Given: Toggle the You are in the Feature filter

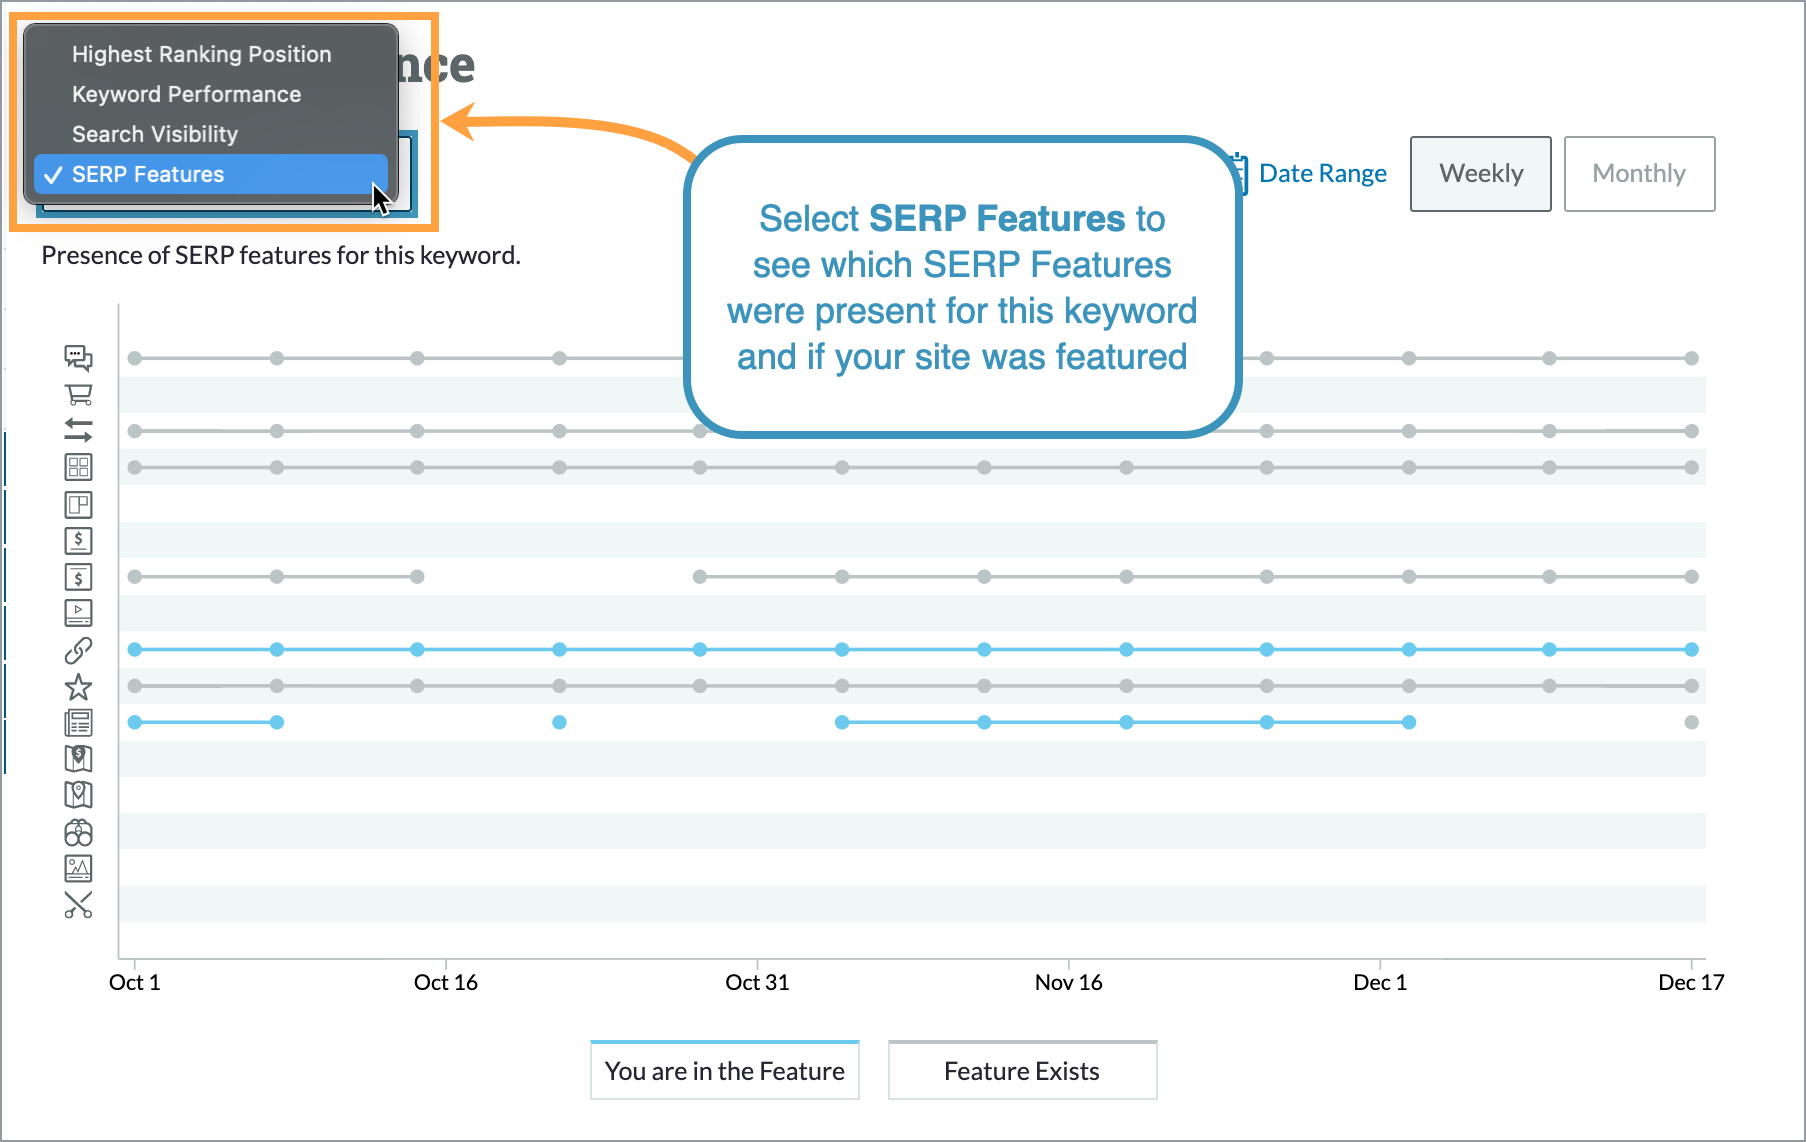Looking at the screenshot, I should [724, 1070].
